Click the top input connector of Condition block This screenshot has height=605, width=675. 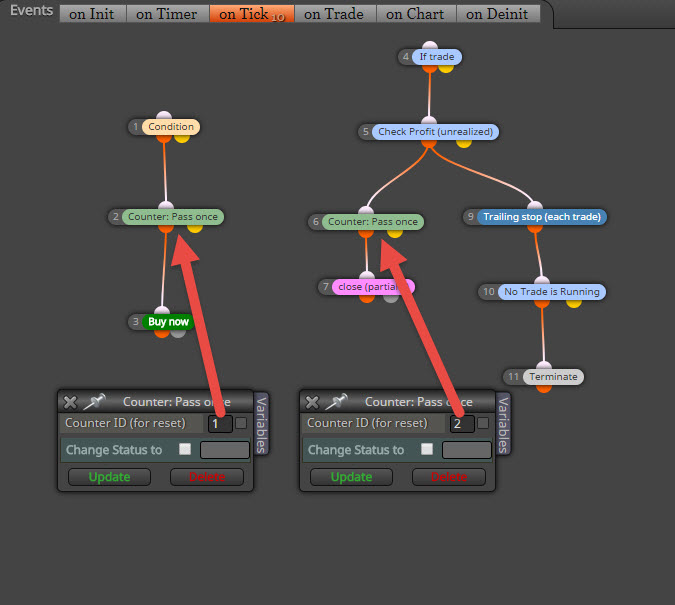pyautogui.click(x=164, y=115)
